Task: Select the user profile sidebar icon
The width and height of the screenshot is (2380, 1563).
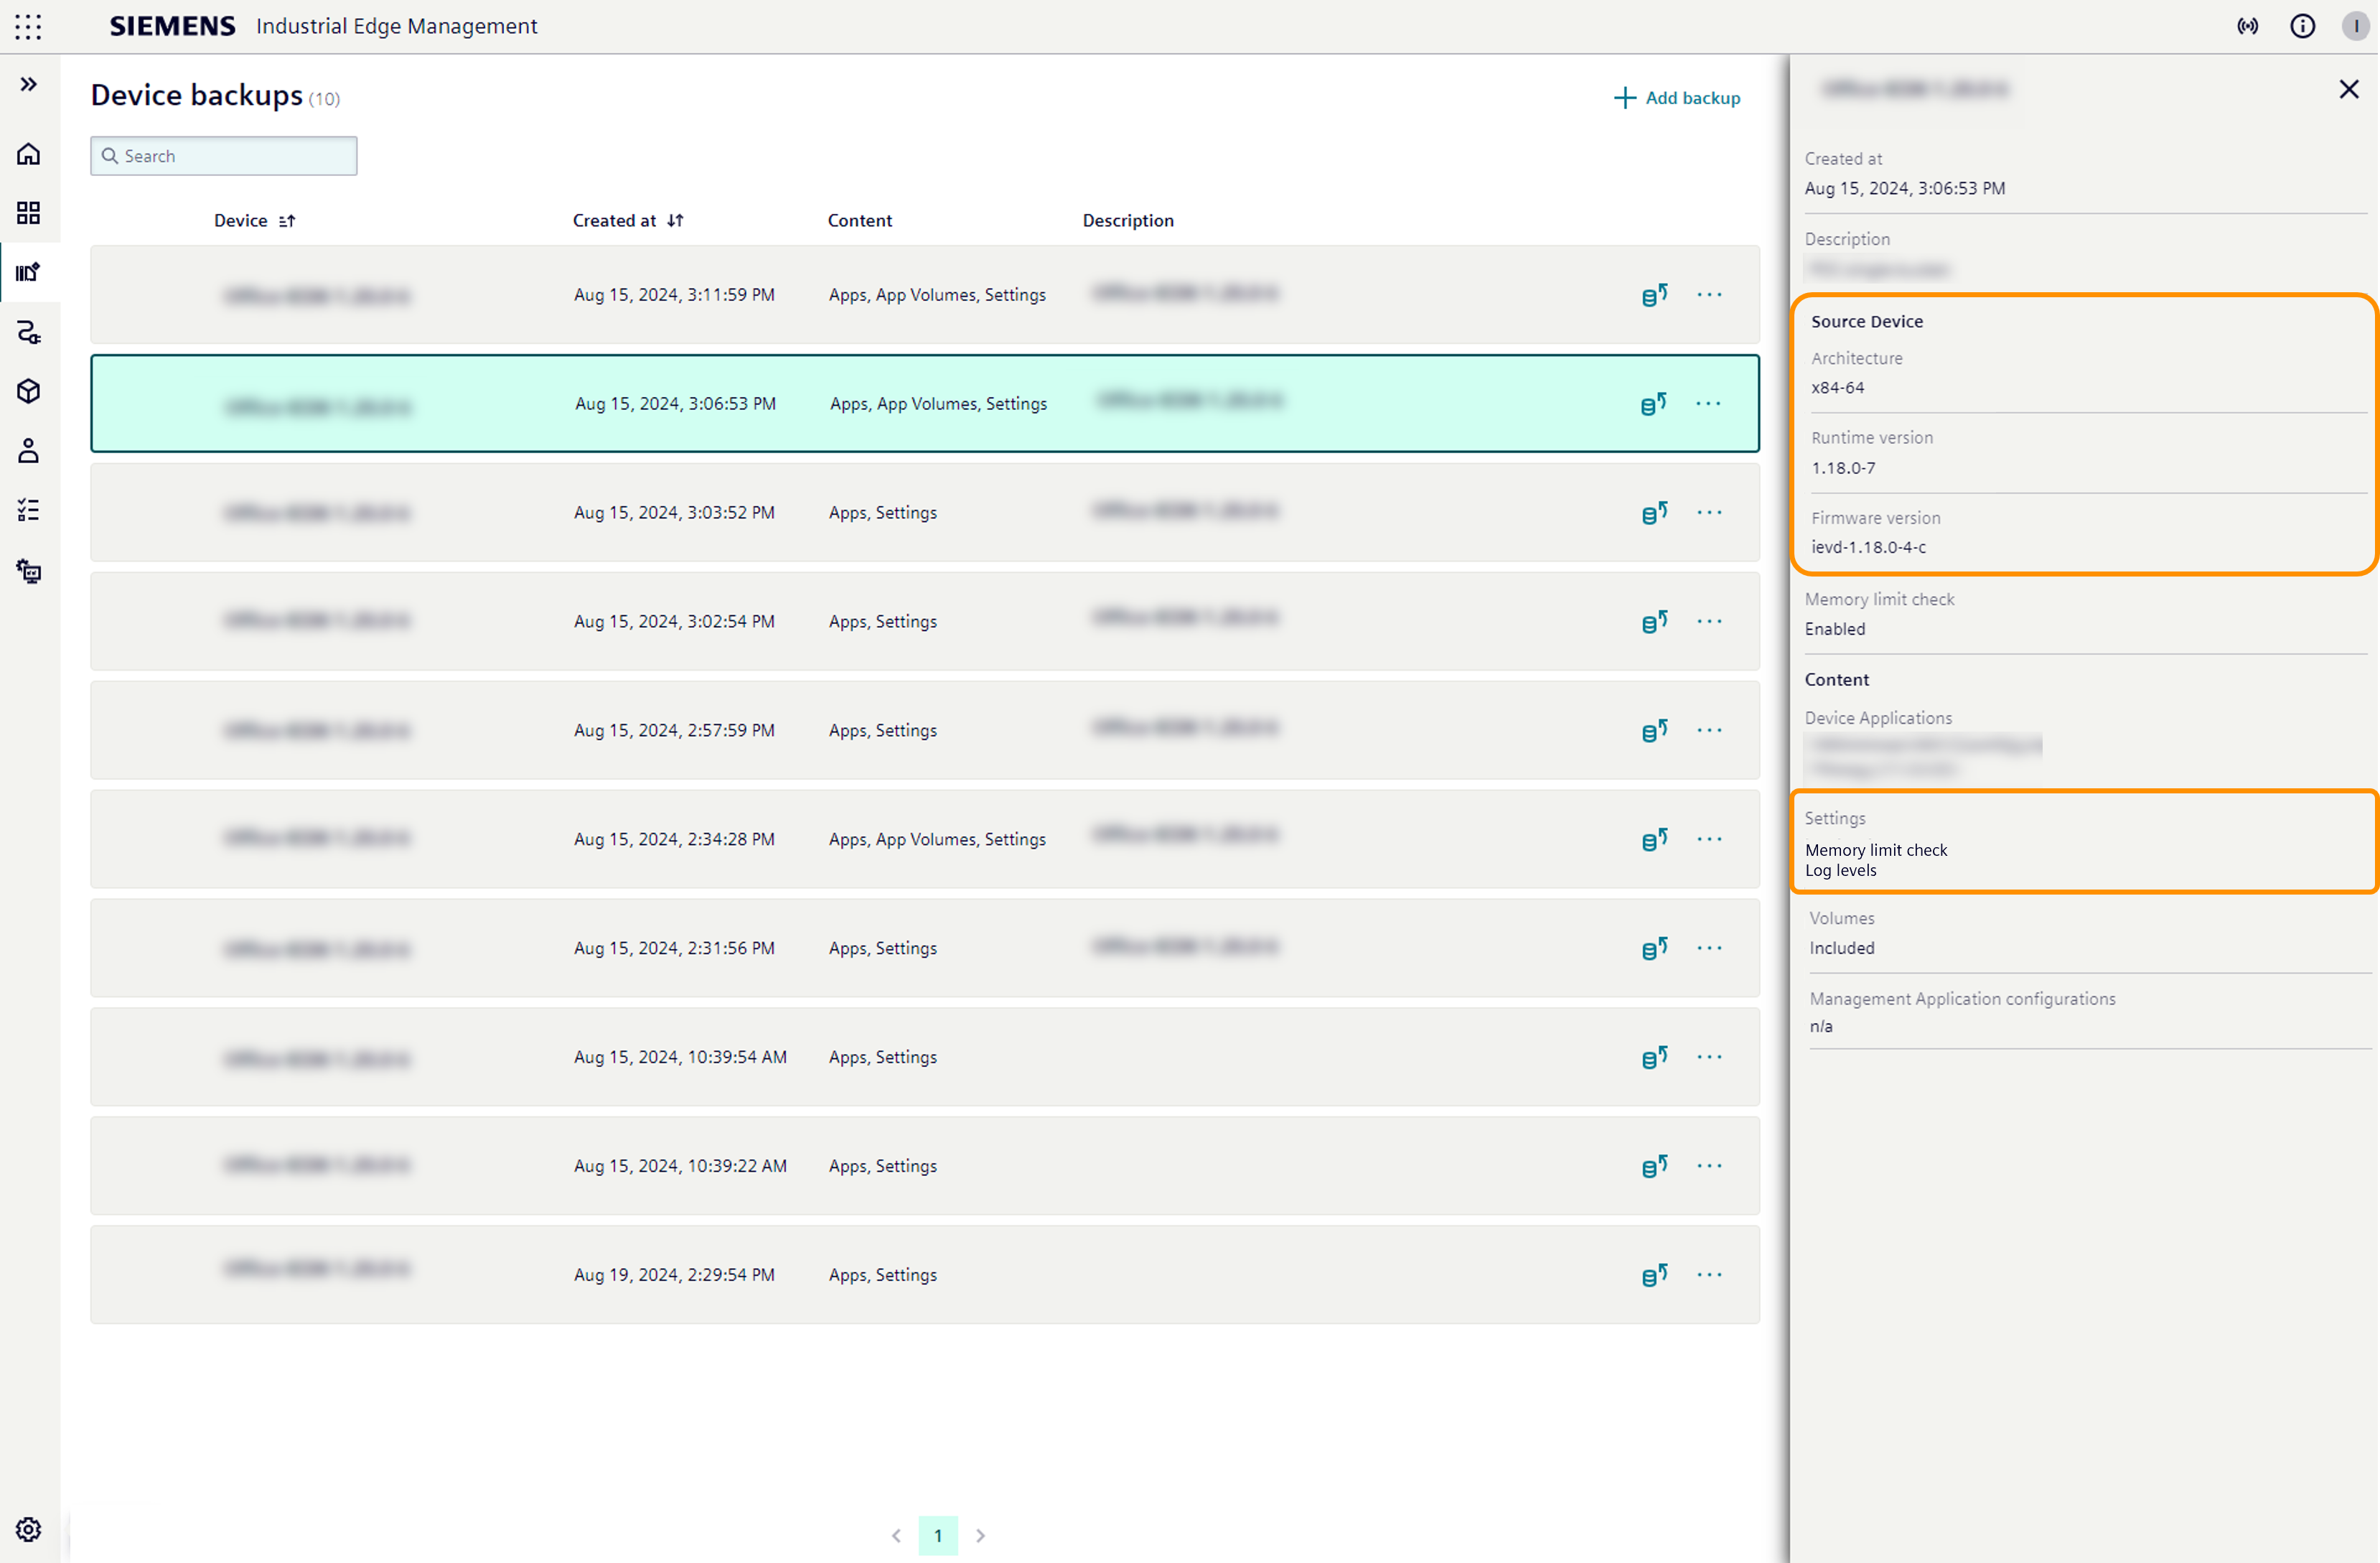Action: tap(28, 450)
